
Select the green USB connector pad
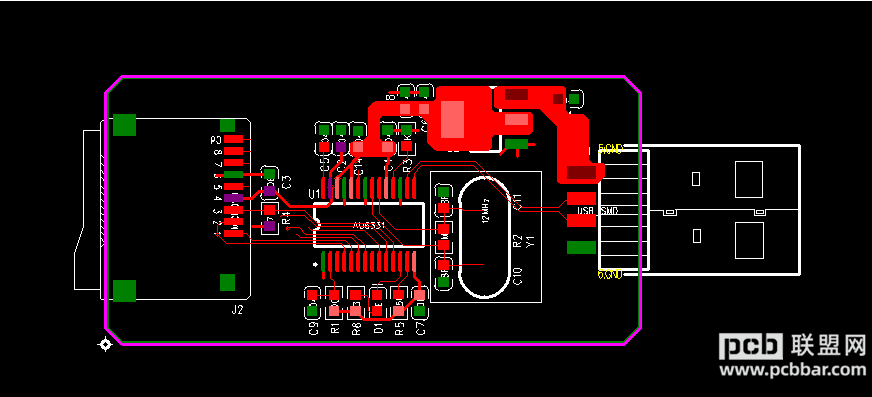tap(581, 247)
